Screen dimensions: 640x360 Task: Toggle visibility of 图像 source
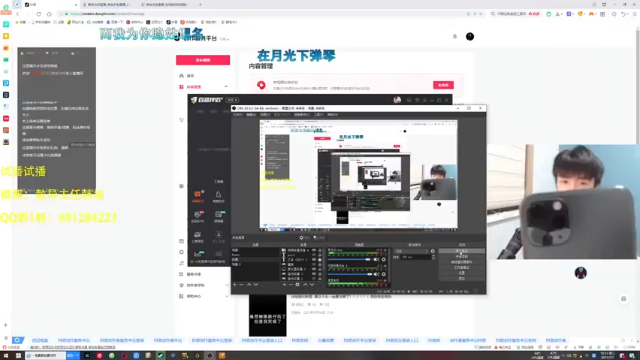point(314,264)
